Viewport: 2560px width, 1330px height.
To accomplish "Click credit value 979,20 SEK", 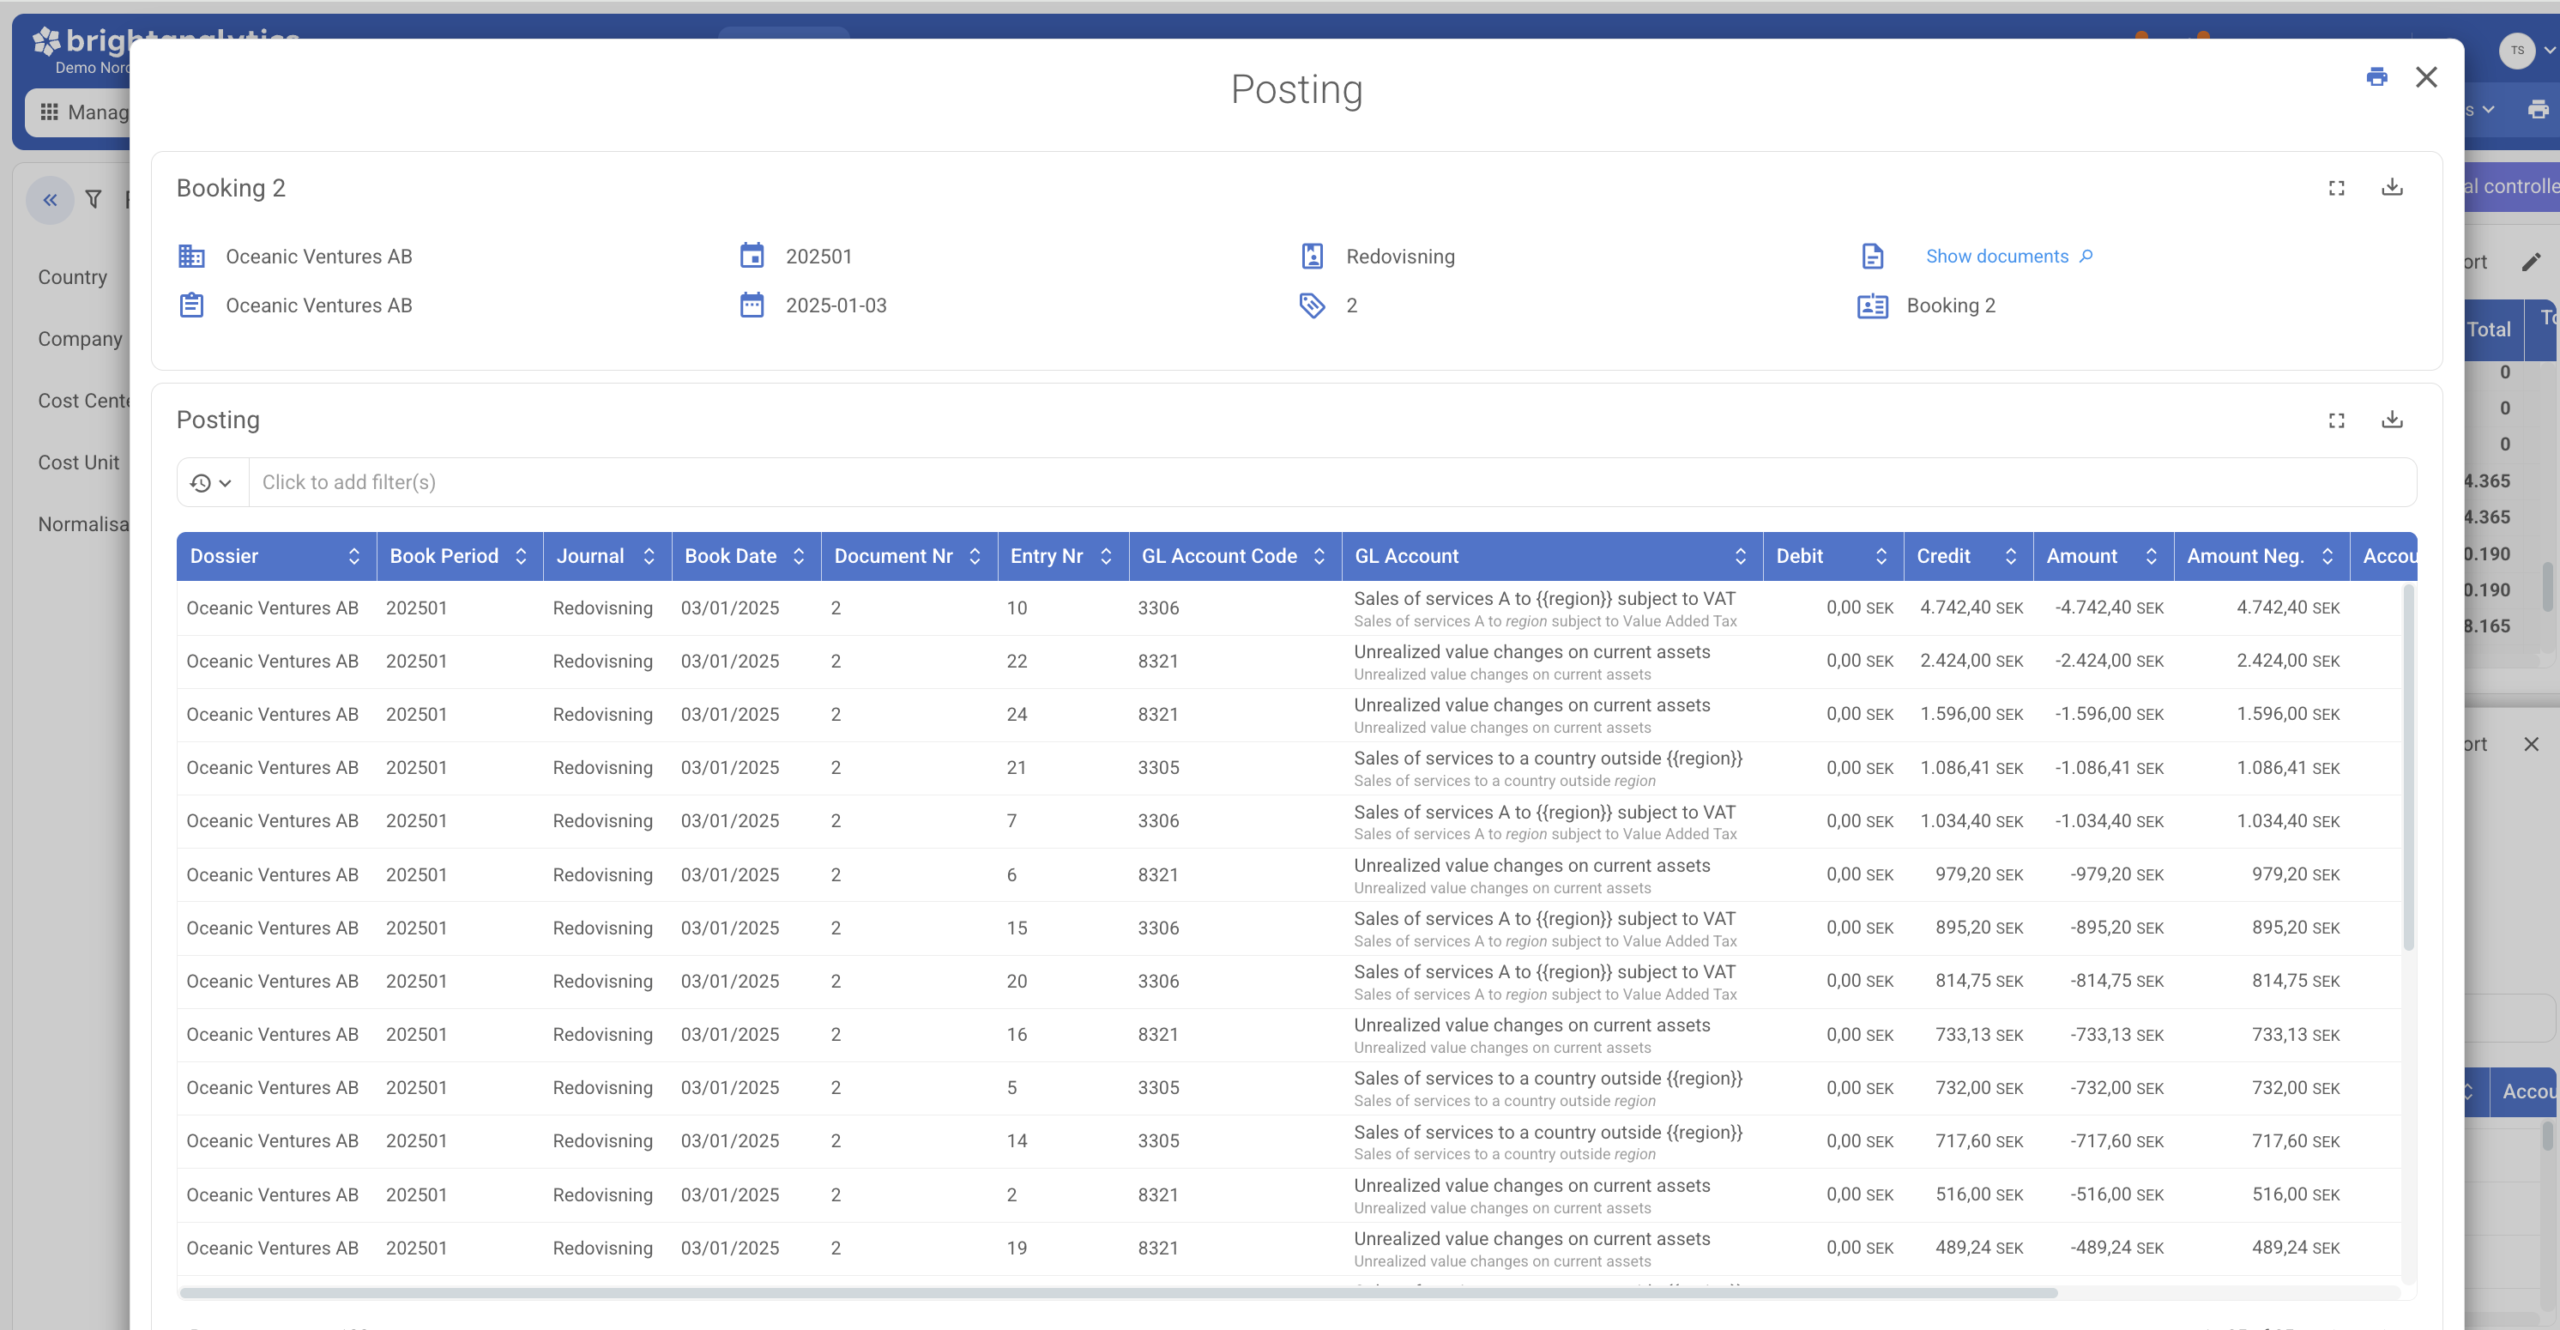I will 1979,875.
